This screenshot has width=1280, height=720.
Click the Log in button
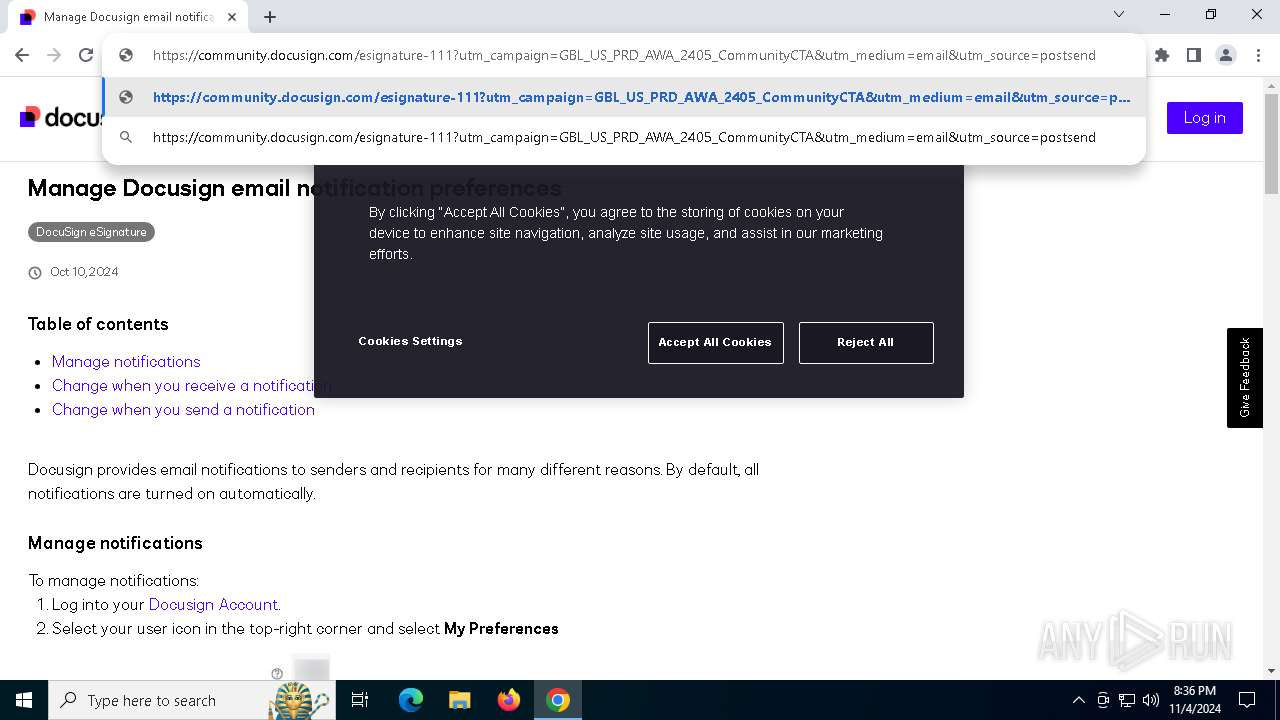pyautogui.click(x=1205, y=118)
